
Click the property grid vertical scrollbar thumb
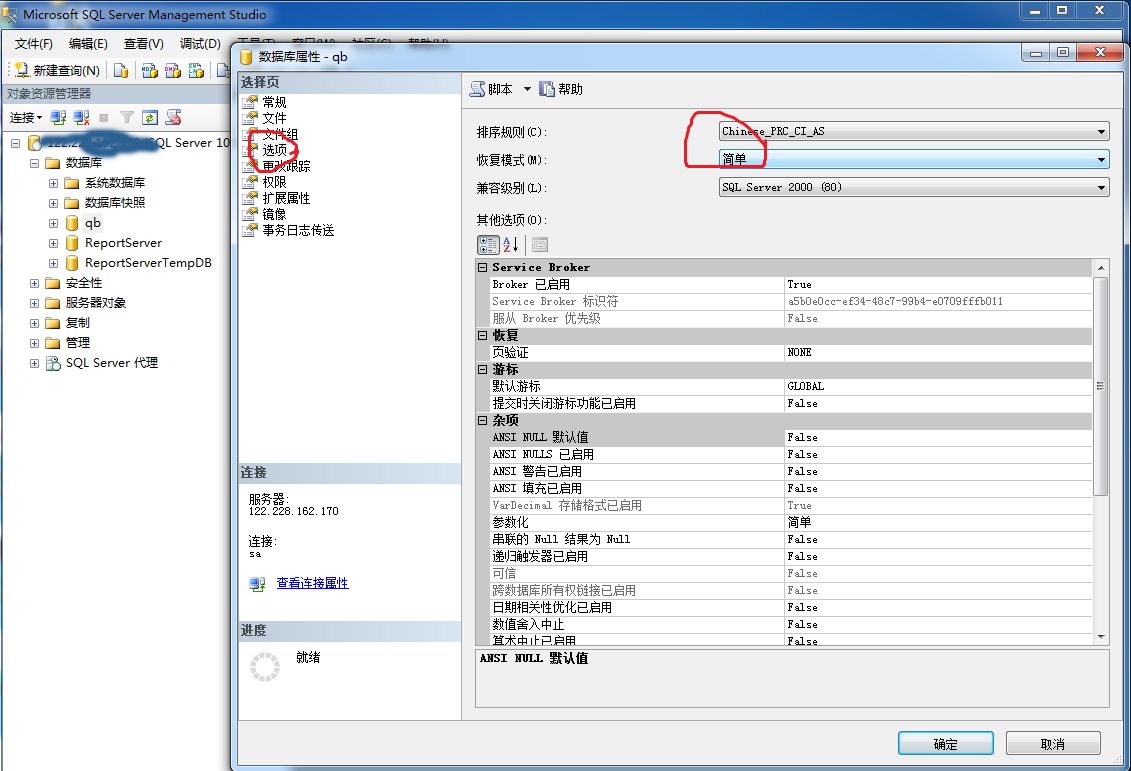pos(1101,386)
